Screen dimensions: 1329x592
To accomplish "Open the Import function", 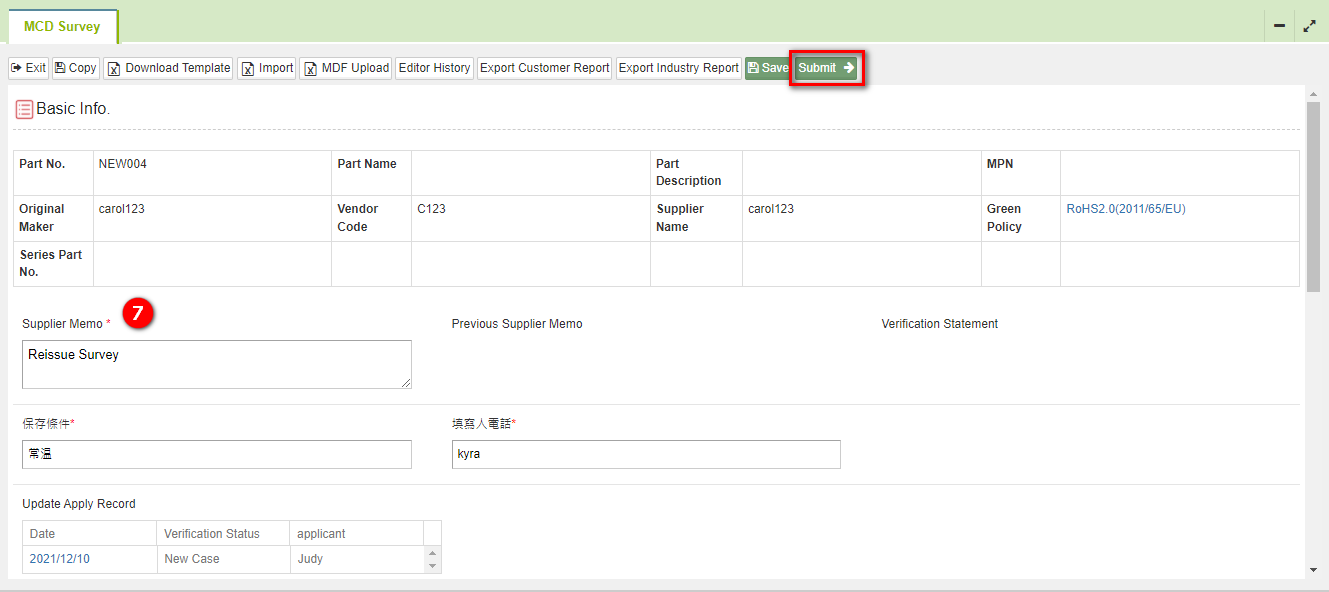I will tap(267, 68).
